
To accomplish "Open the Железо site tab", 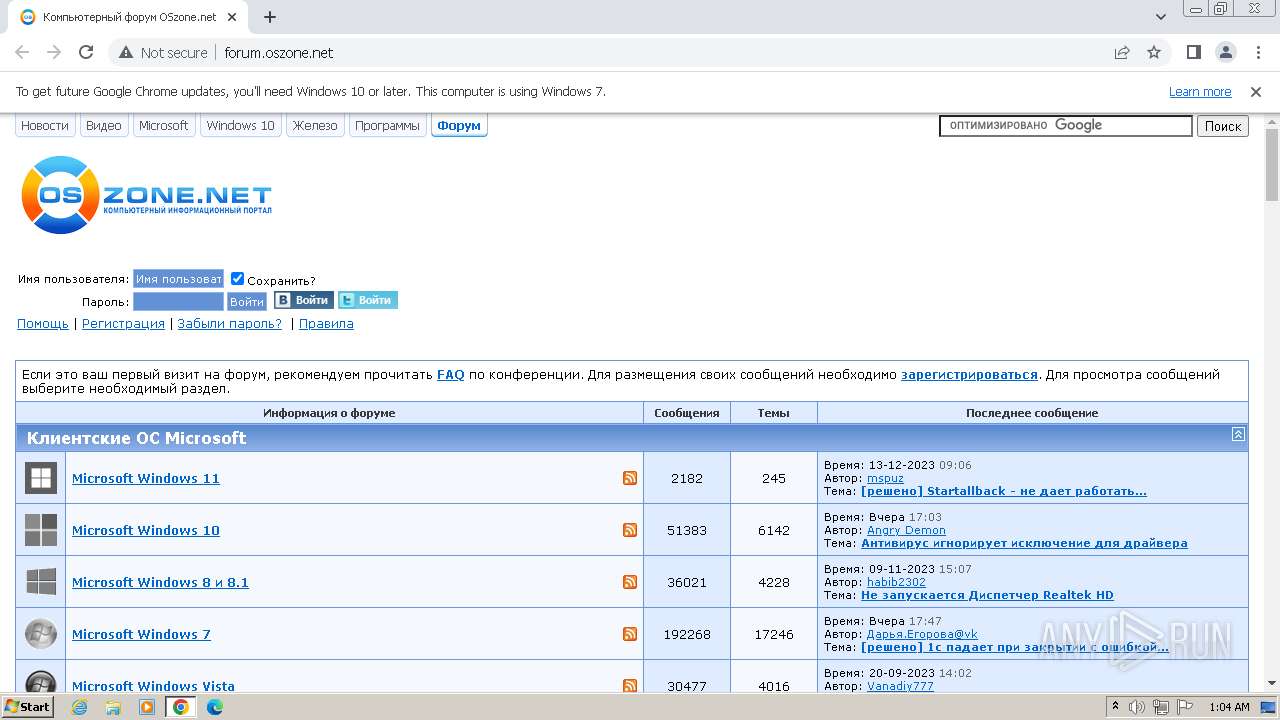I will click(315, 126).
